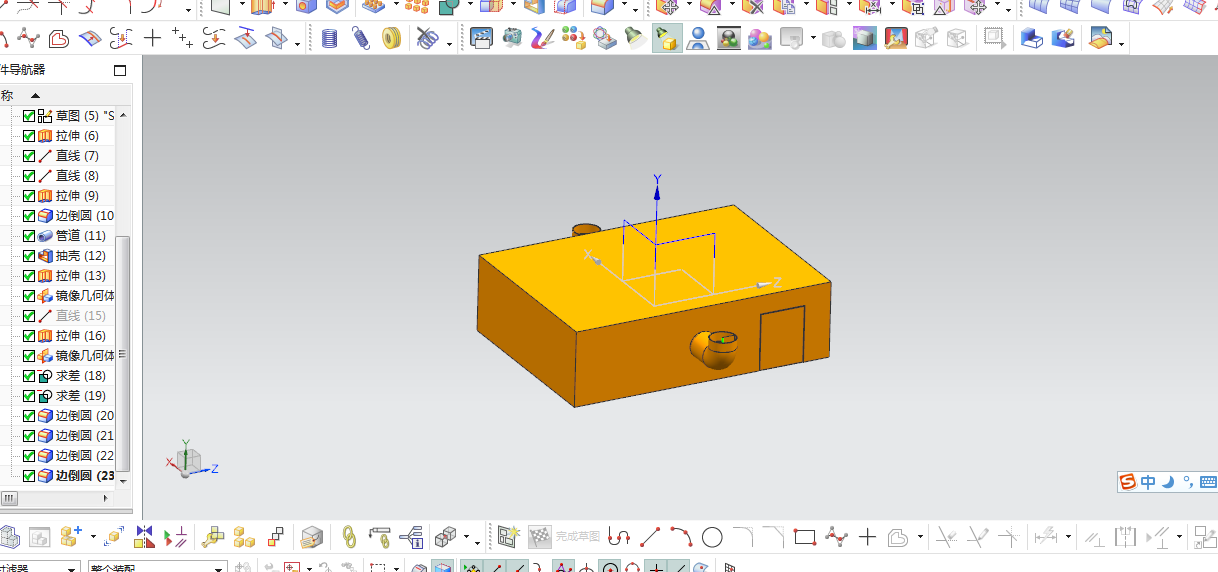Select the Circle tool in sketch toolbar
Screen dimensions: 1218x572
coord(712,537)
